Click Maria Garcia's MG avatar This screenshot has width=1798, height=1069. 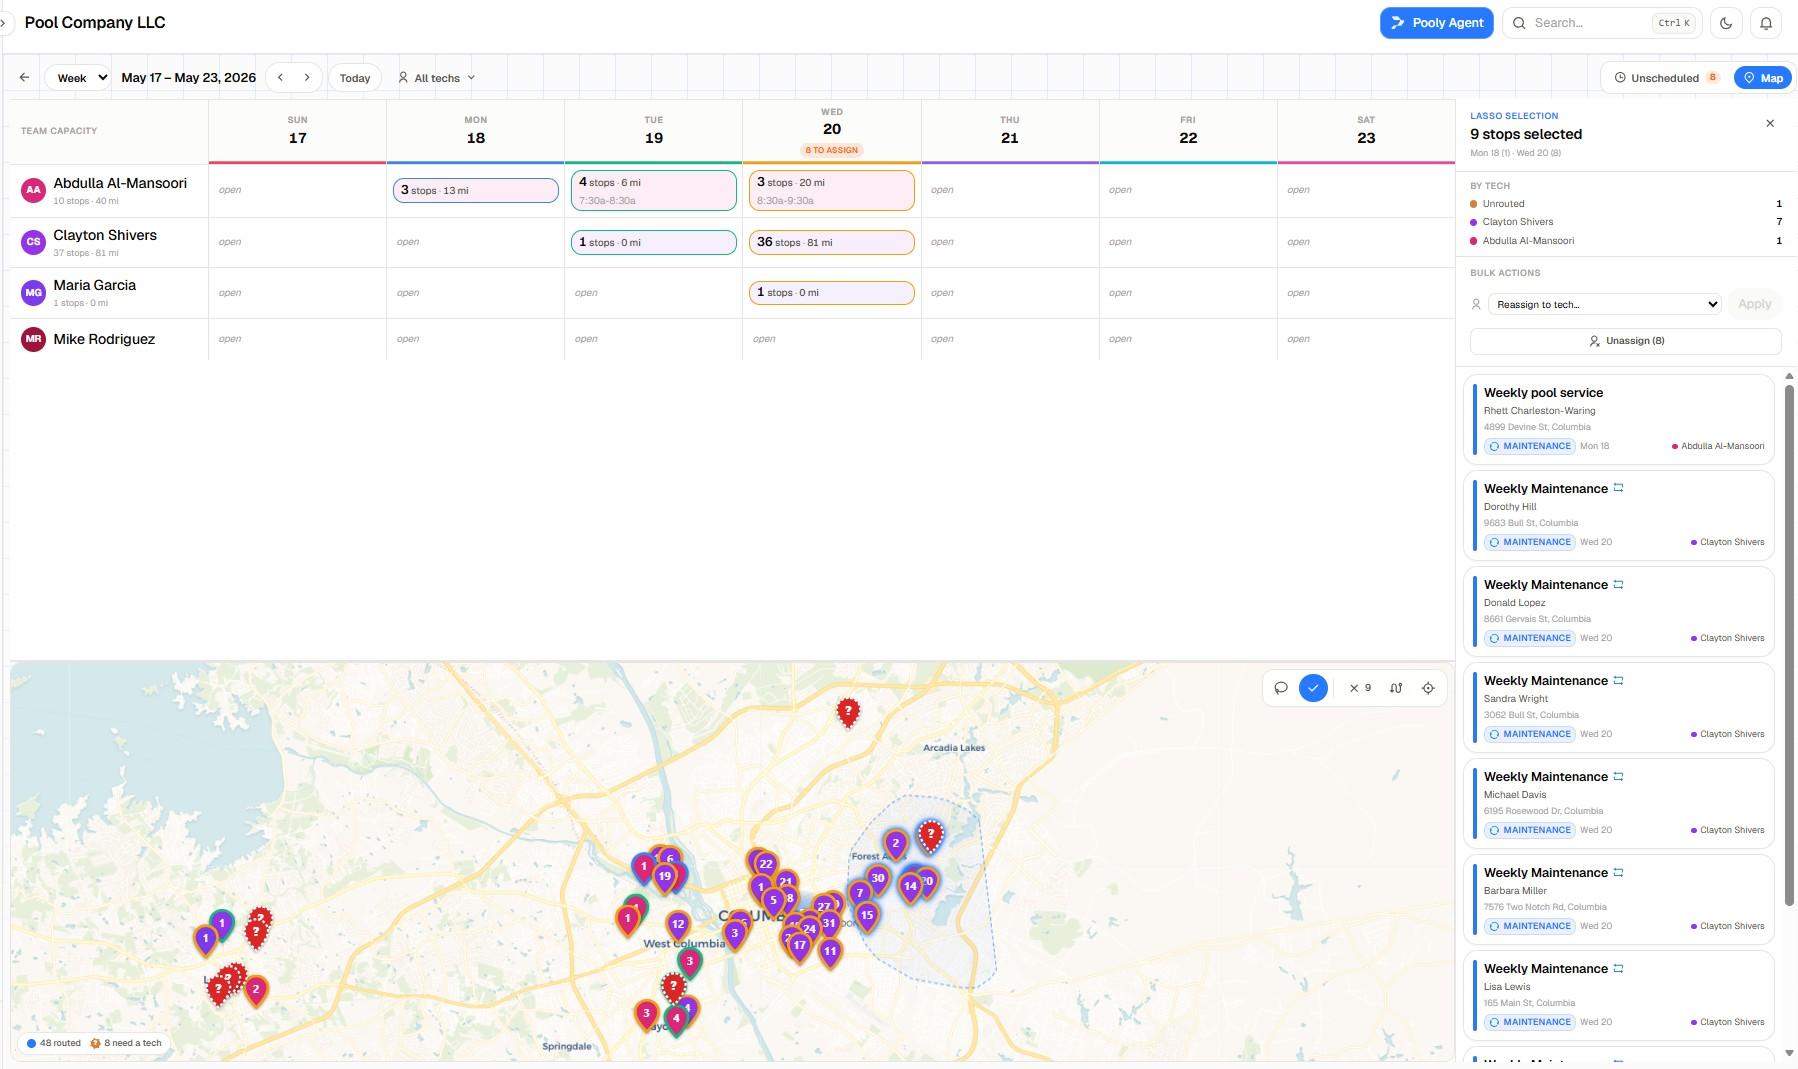pyautogui.click(x=34, y=292)
